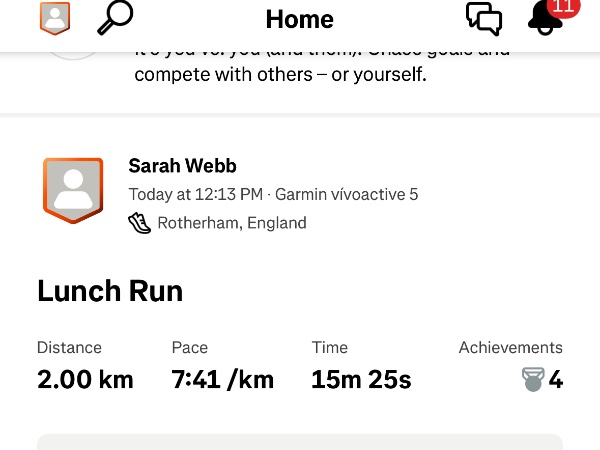Tap the 15m 25s time value

pyautogui.click(x=361, y=380)
